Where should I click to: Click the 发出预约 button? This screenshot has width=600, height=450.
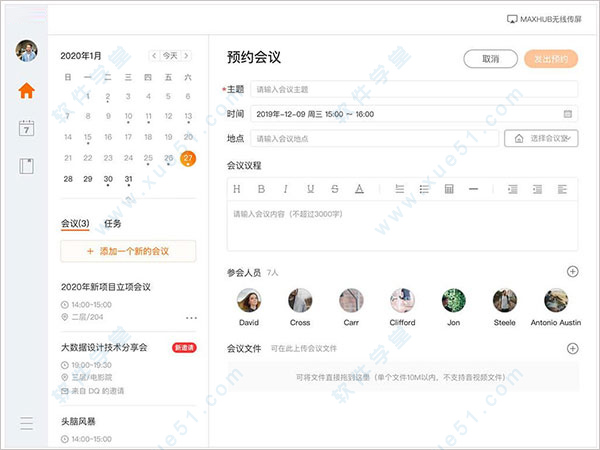551,59
